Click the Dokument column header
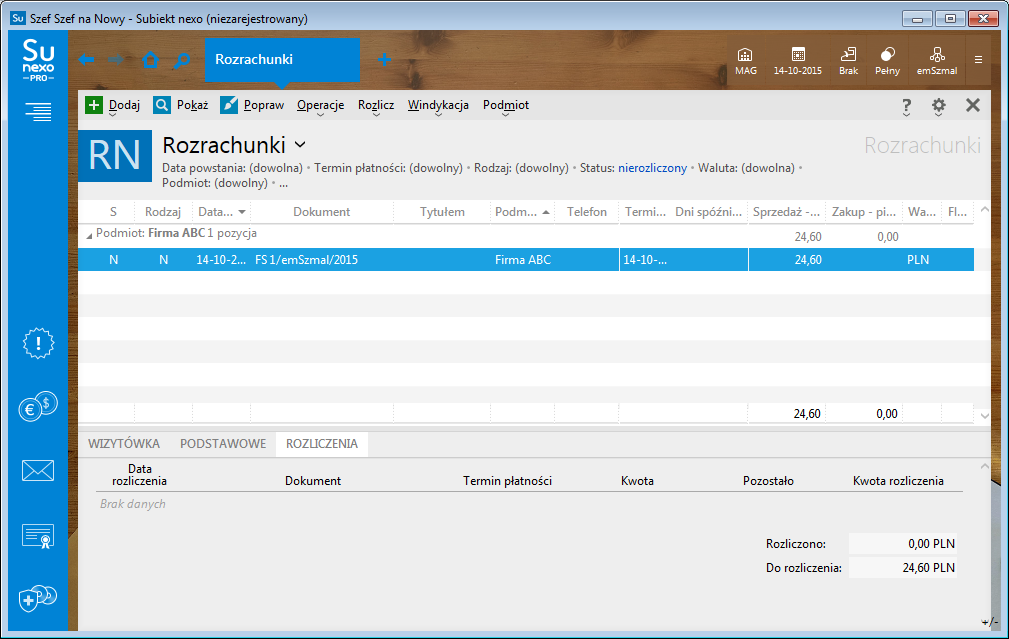Image resolution: width=1009 pixels, height=639 pixels. pos(321,212)
